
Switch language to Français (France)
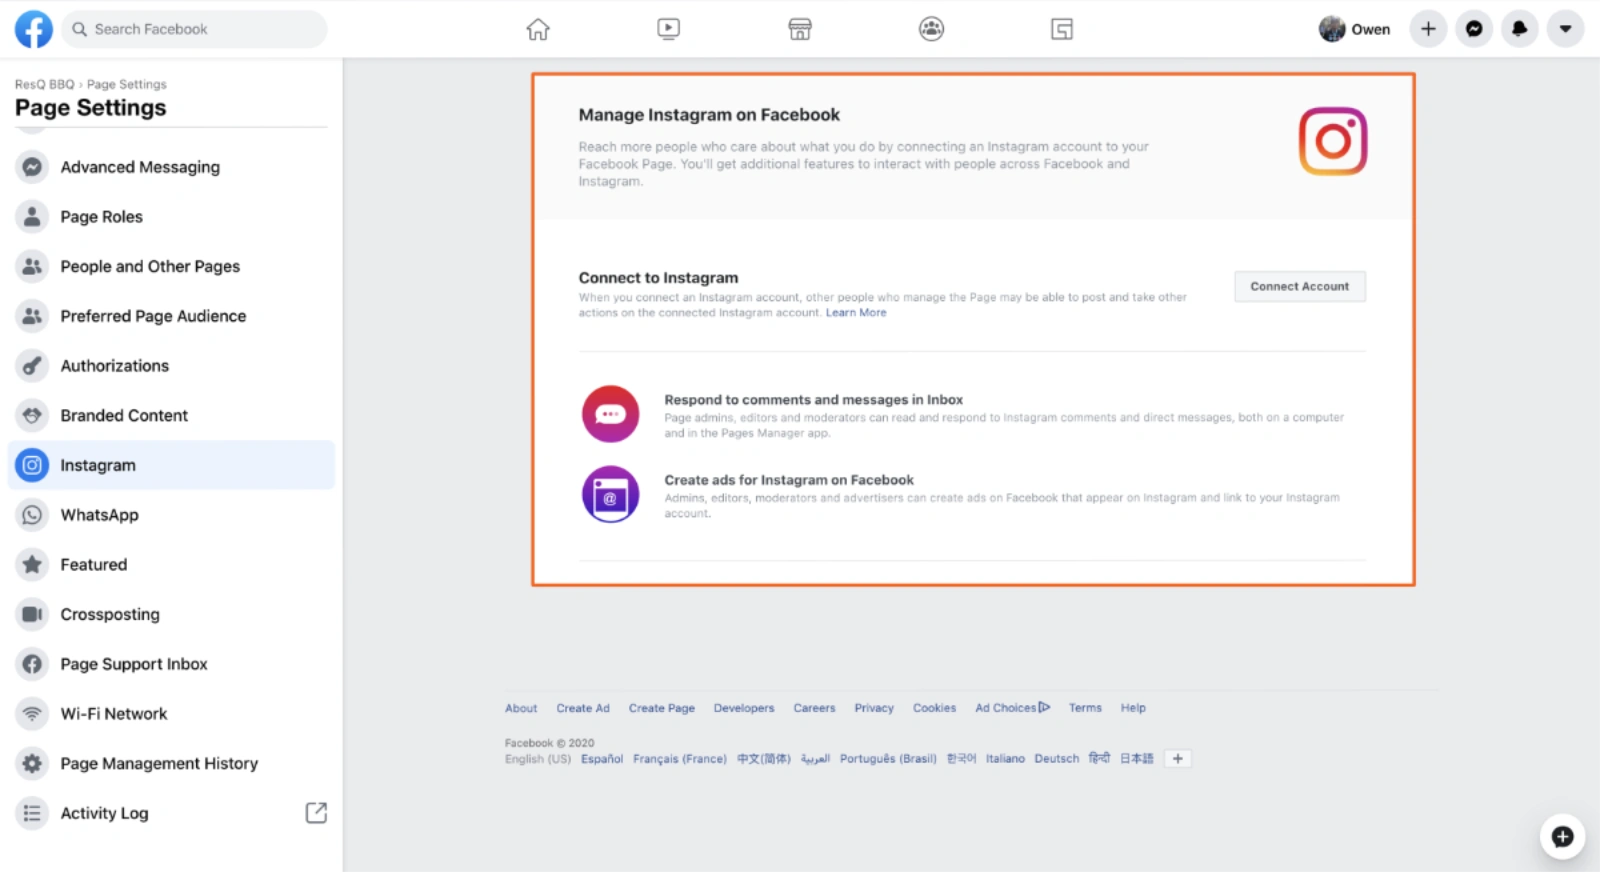click(x=680, y=759)
